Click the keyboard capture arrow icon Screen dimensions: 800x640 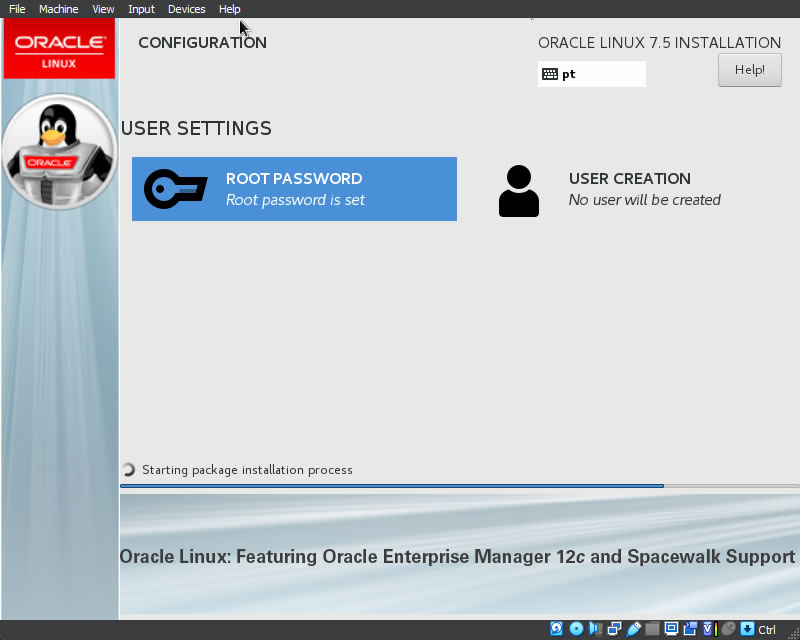click(747, 629)
